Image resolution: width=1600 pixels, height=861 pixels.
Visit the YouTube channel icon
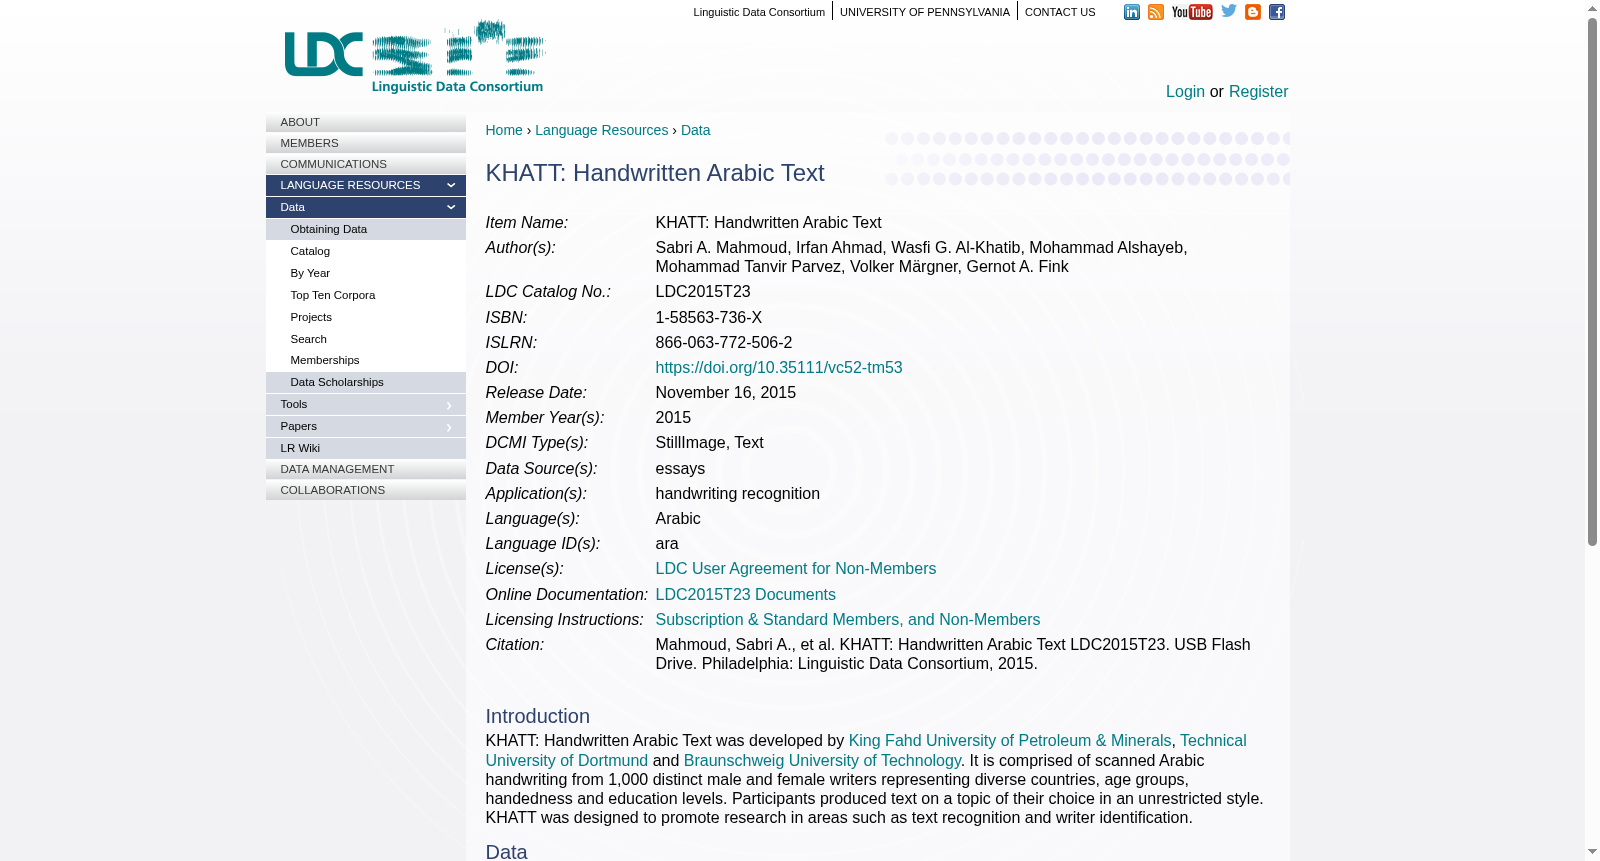coord(1192,12)
